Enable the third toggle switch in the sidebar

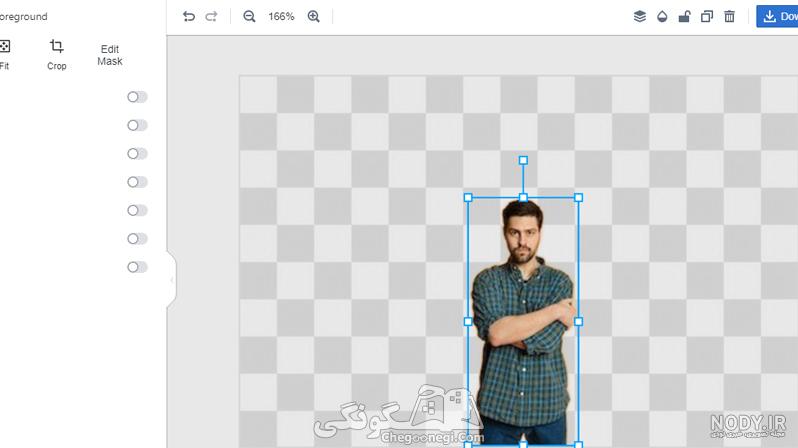(x=137, y=154)
